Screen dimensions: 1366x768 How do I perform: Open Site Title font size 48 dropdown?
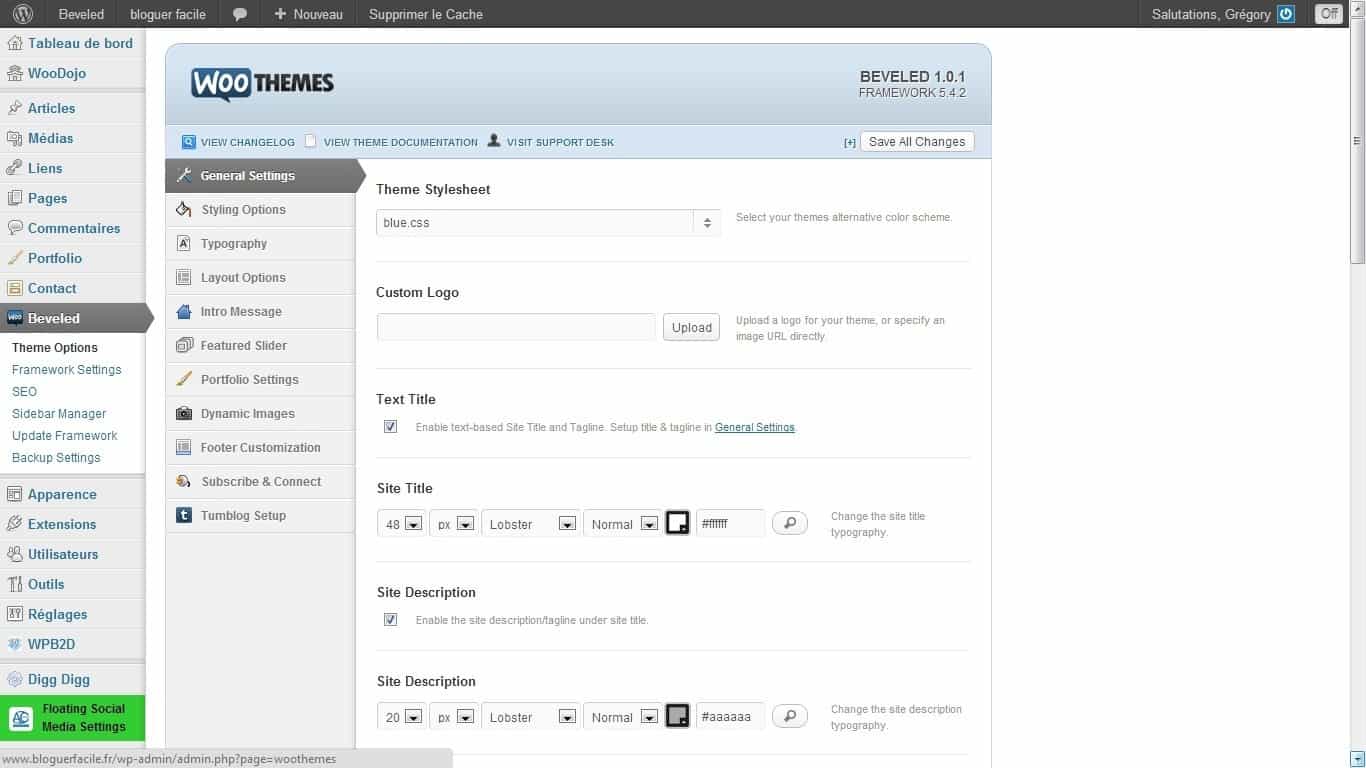pyautogui.click(x=402, y=524)
